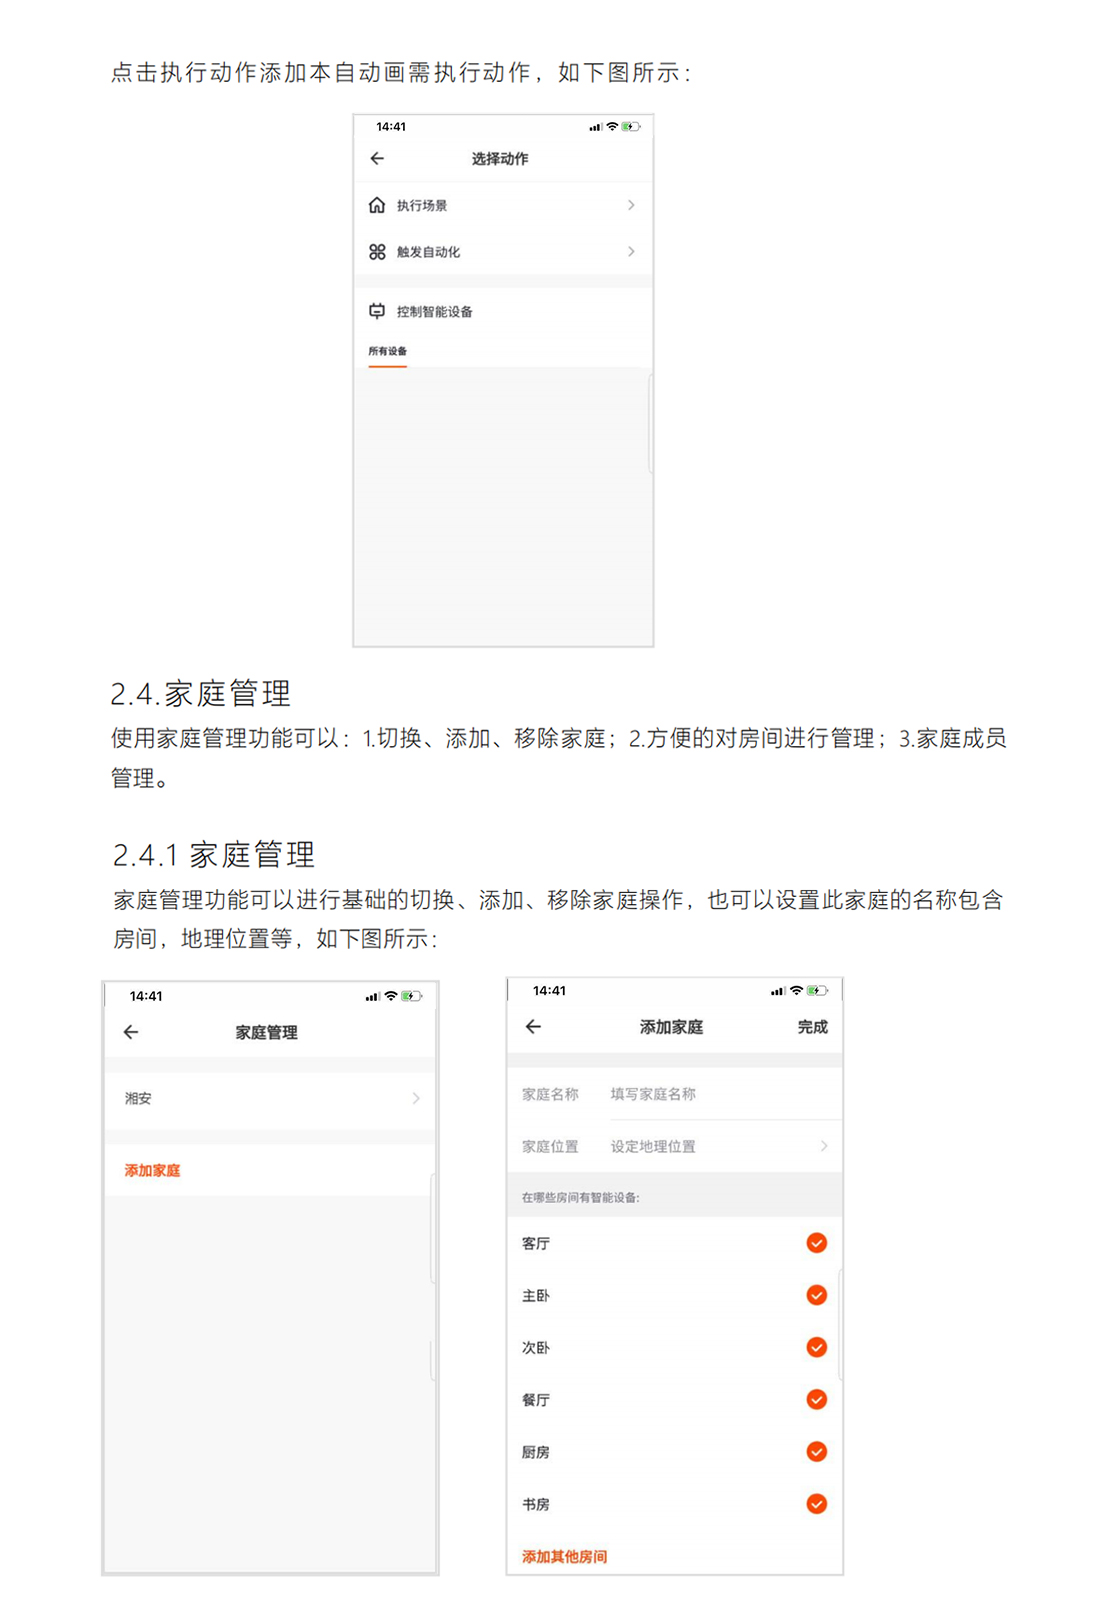Select the 所有设备 tab

coord(387,351)
